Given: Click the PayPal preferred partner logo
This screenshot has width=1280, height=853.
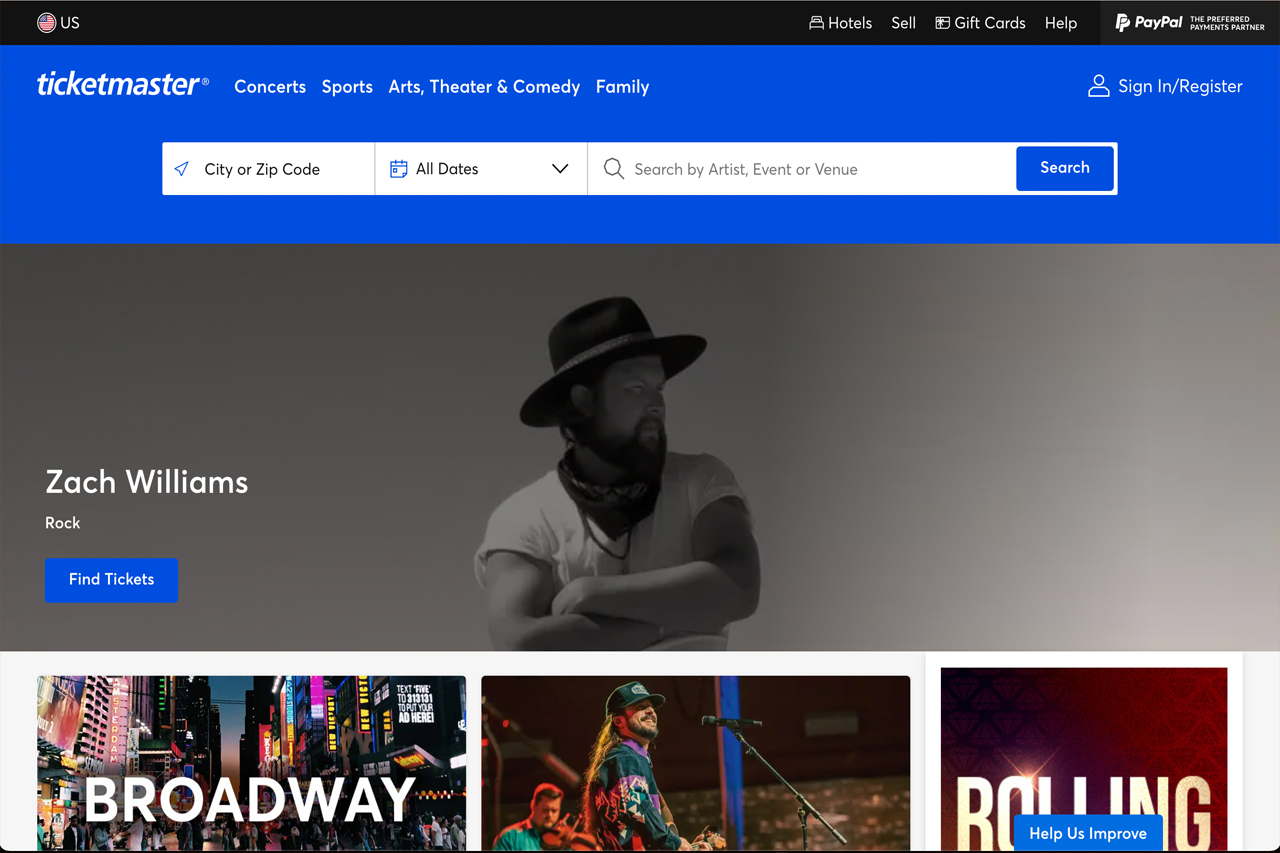Looking at the screenshot, I should click(x=1189, y=23).
